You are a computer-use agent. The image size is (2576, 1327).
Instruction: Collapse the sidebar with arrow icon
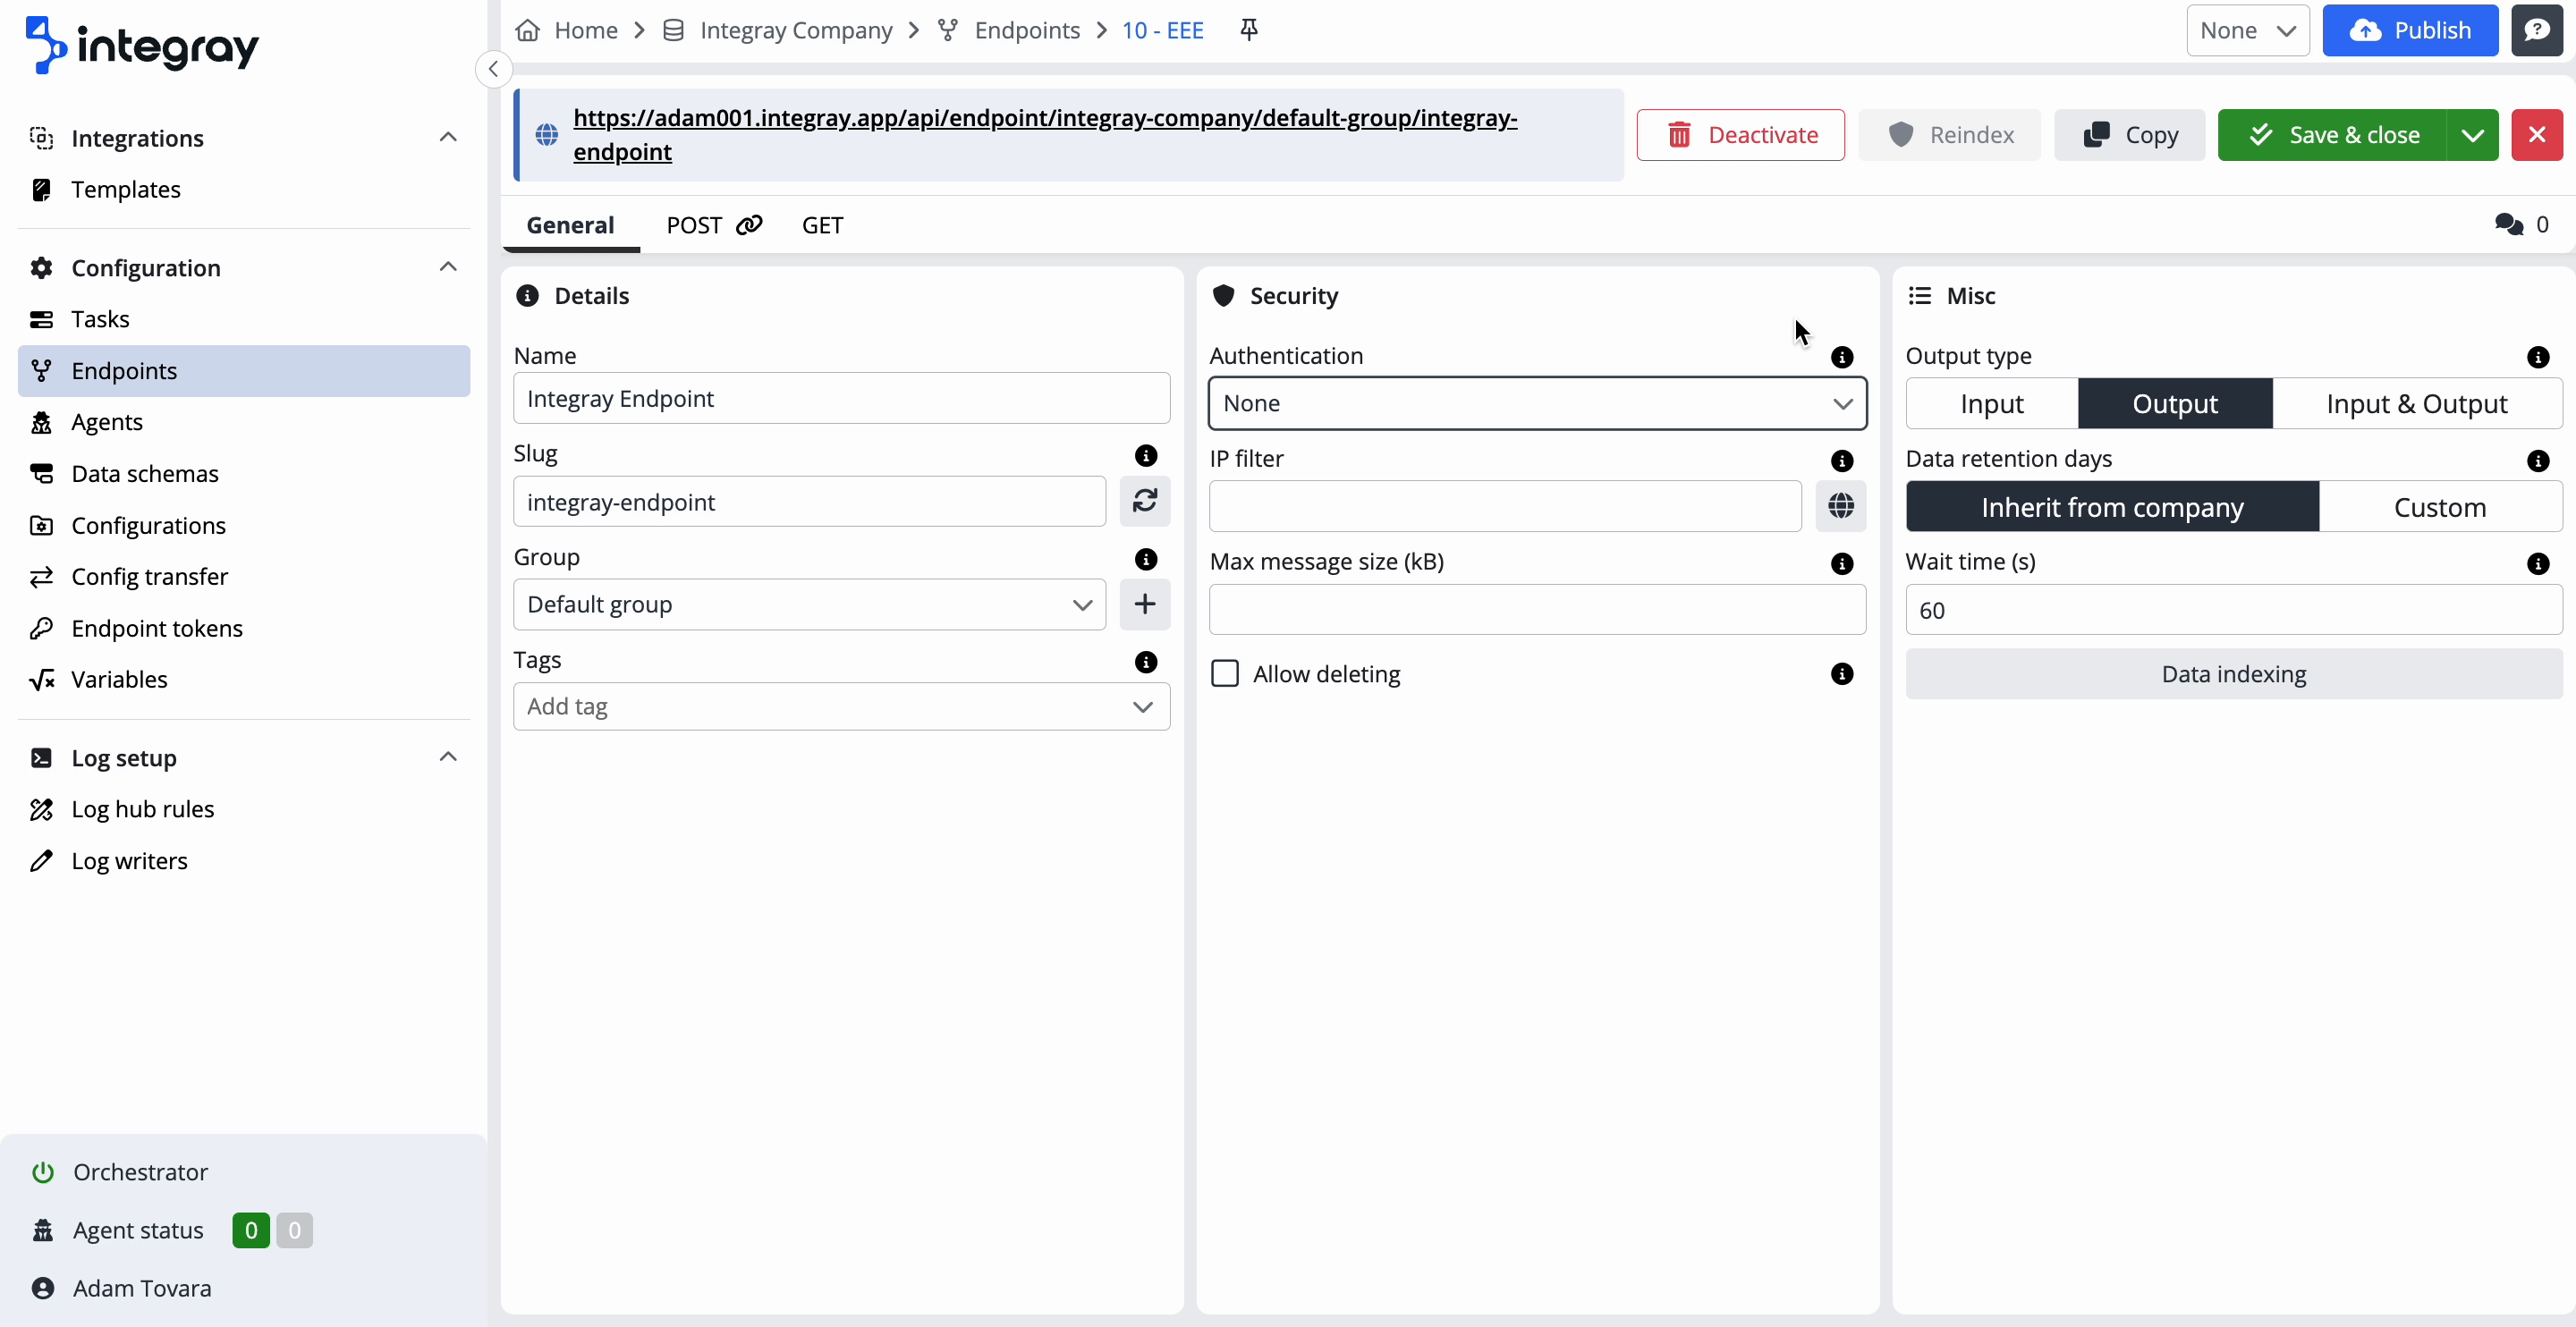[493, 69]
